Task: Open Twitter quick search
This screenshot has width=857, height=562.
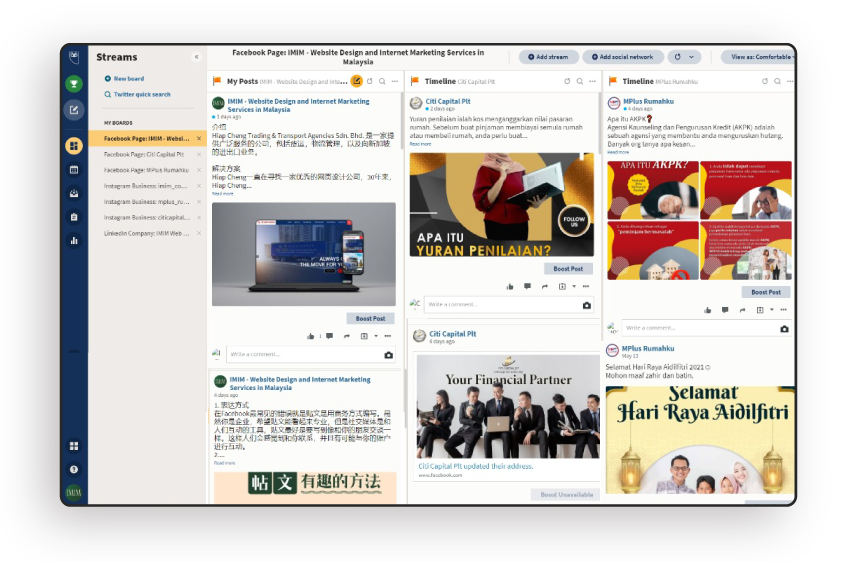Action: [138, 95]
